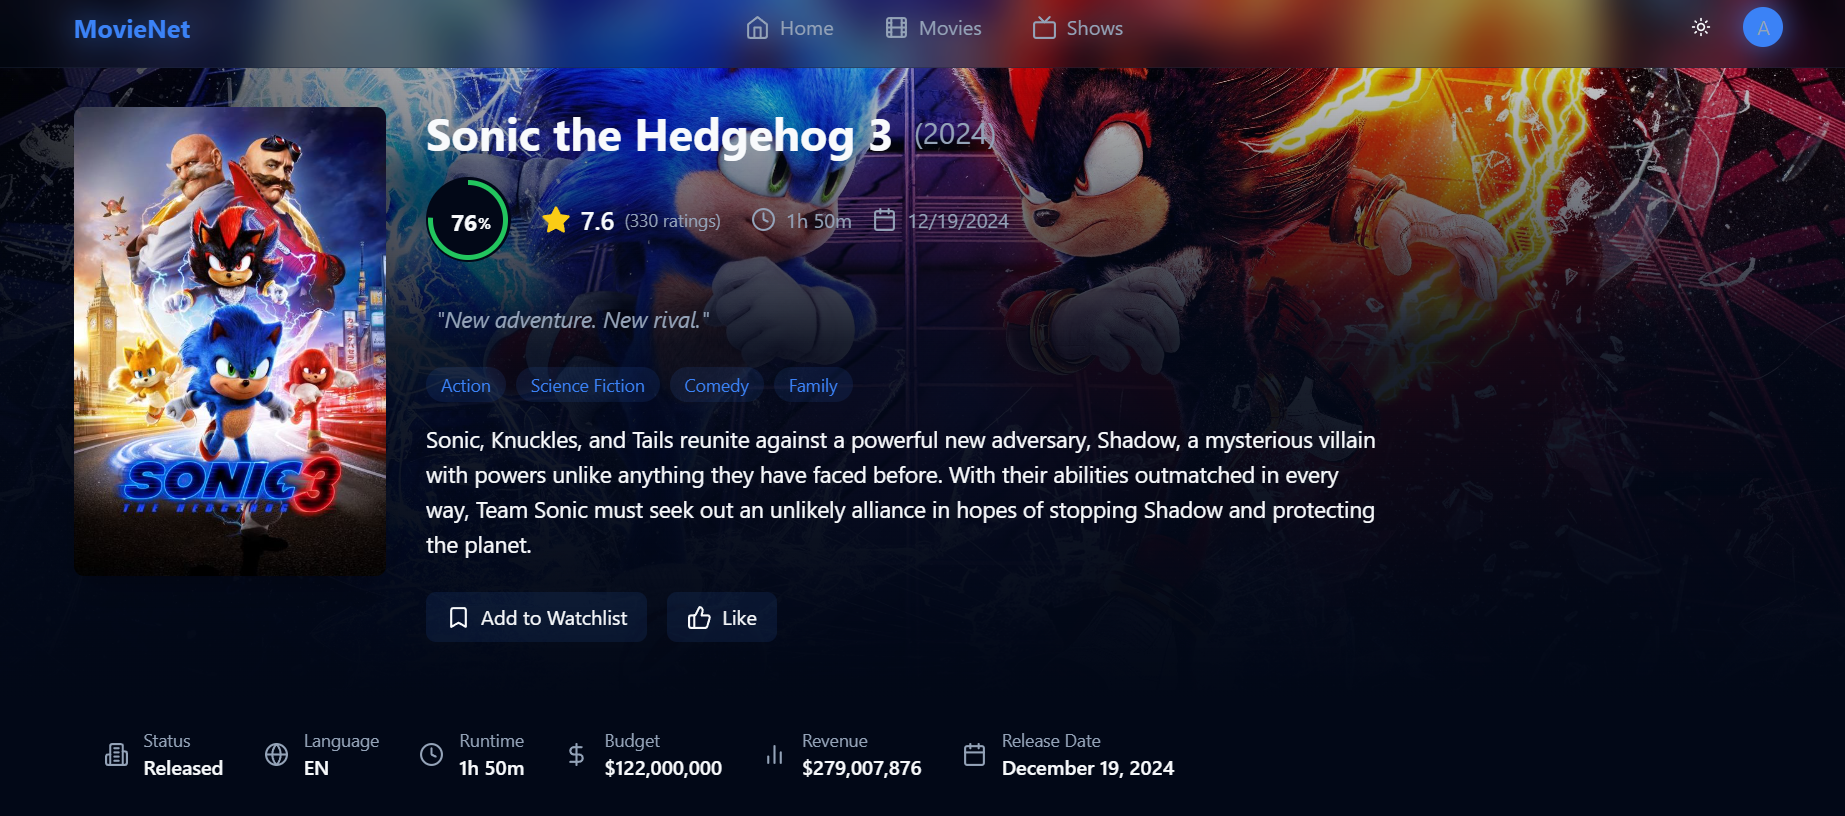The width and height of the screenshot is (1845, 816).
Task: Open the user avatar profile menu
Action: (x=1763, y=28)
